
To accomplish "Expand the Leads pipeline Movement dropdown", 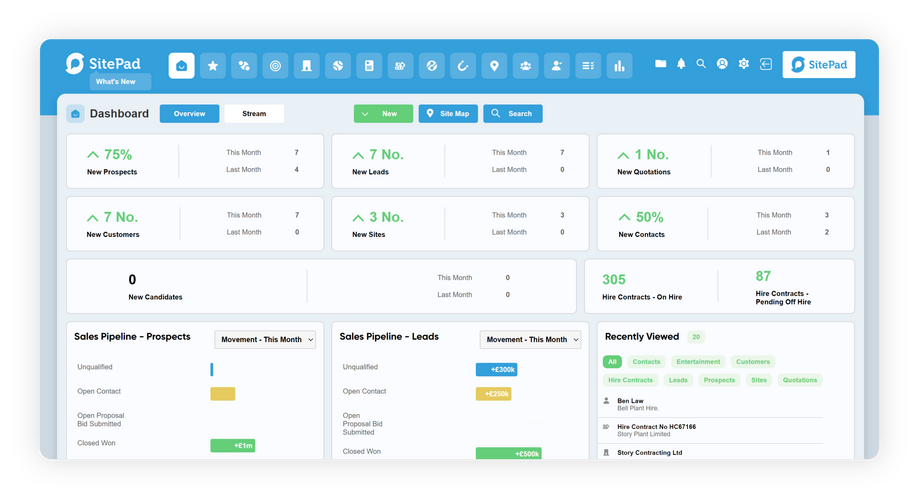I will point(530,340).
